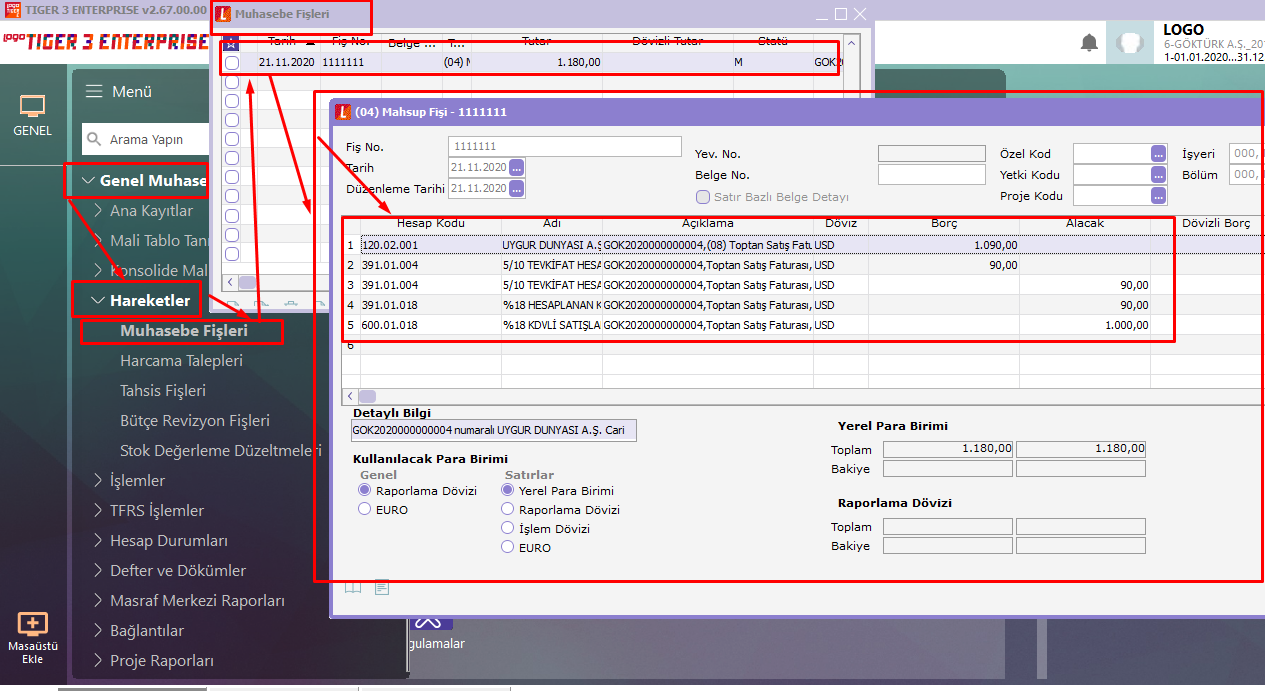Click the %18 KDVLİ SATIŞLA name cell
This screenshot has width=1265, height=691.
point(552,325)
